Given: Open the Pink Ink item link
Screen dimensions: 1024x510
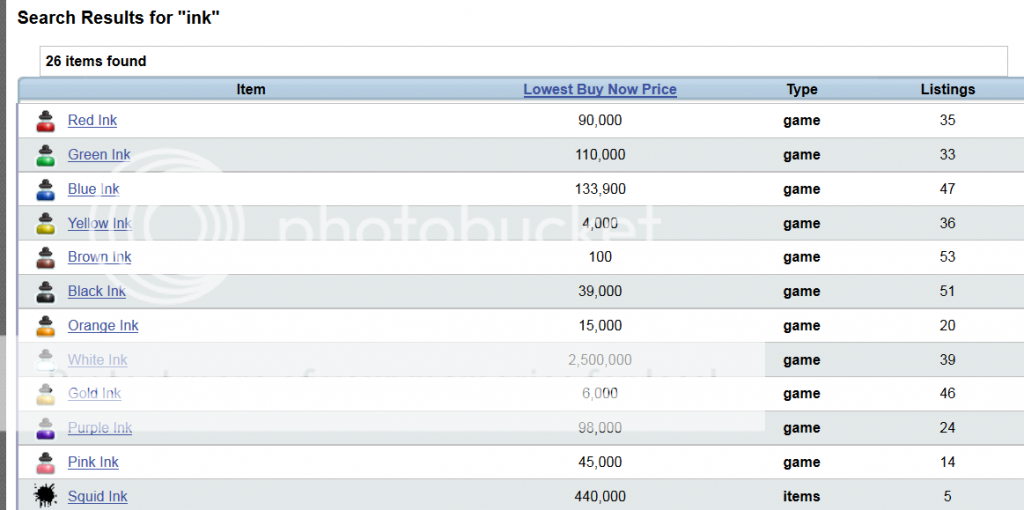Looking at the screenshot, I should click(93, 462).
